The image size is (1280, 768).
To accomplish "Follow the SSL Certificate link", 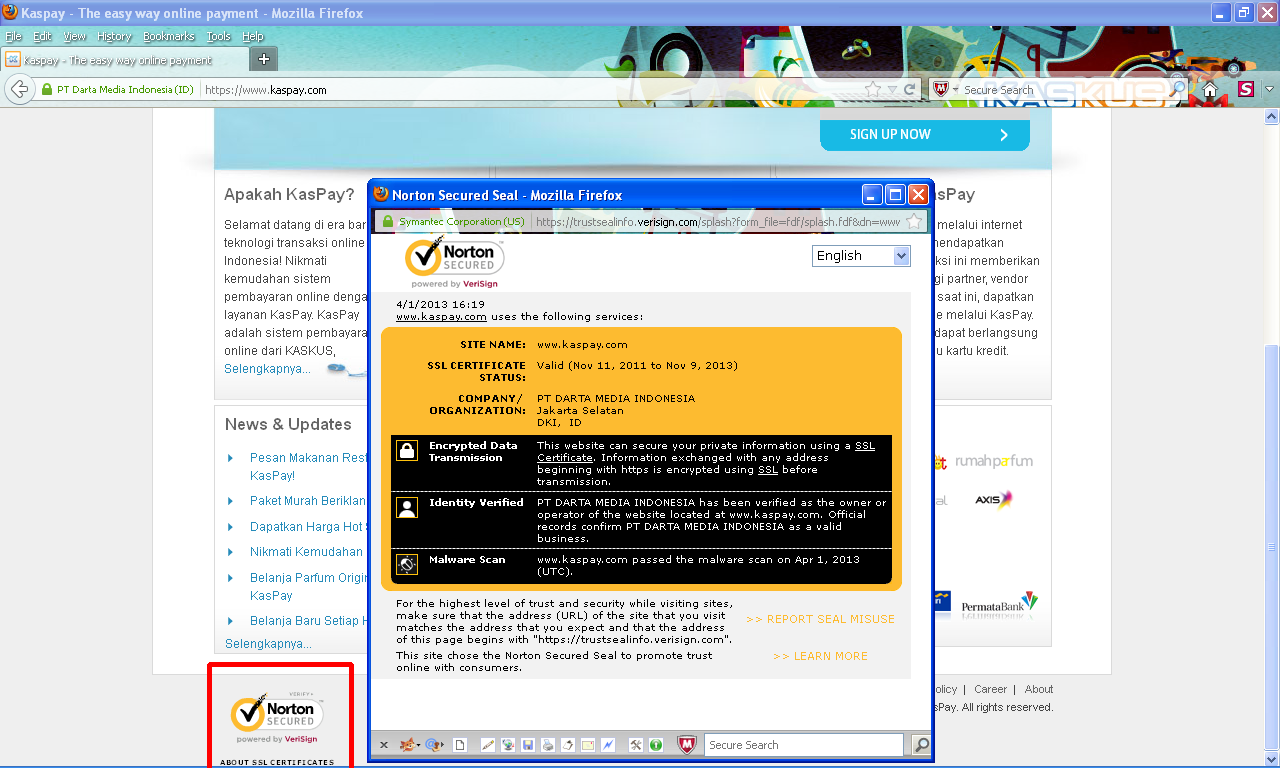I will (706, 452).
